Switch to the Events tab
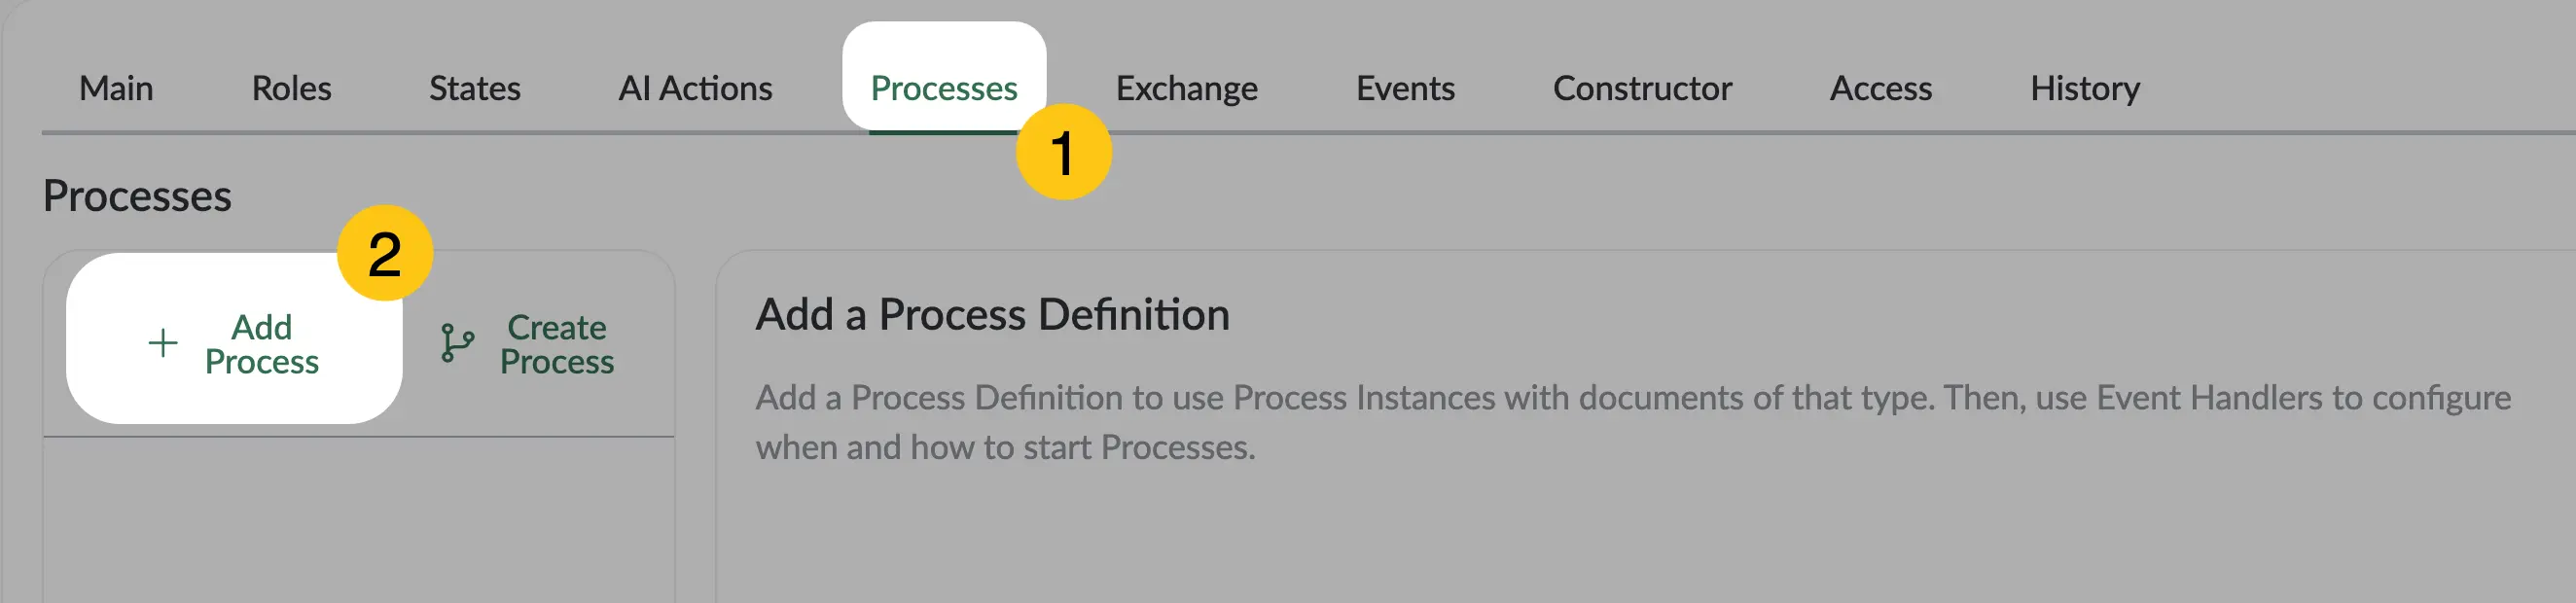2576x603 pixels. tap(1405, 89)
